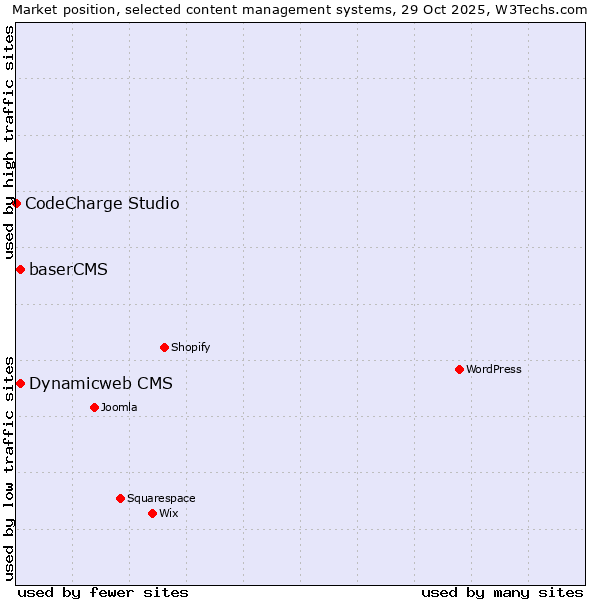Click the Dynamicweb CMS text label

(x=100, y=384)
